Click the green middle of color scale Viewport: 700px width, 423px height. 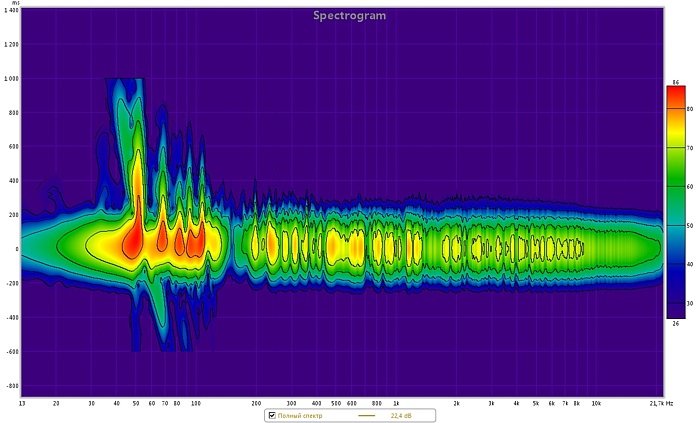pyautogui.click(x=675, y=190)
